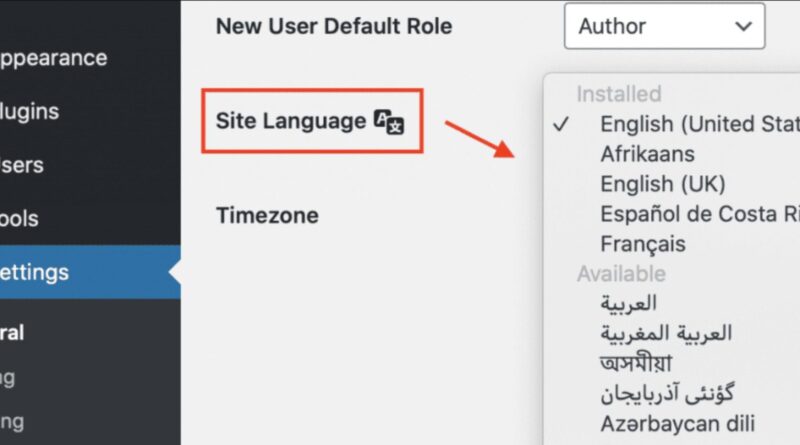Choose Afrikaans from the language list
The width and height of the screenshot is (800, 445).
[647, 154]
